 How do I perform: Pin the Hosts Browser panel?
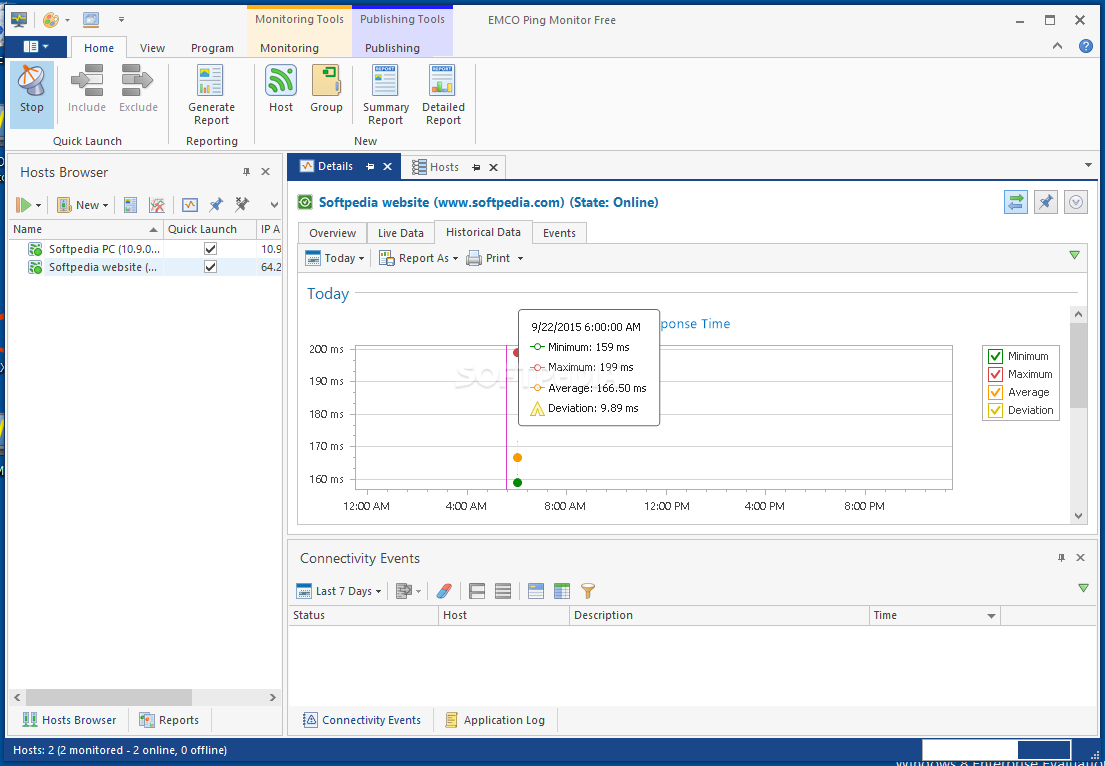coord(246,172)
